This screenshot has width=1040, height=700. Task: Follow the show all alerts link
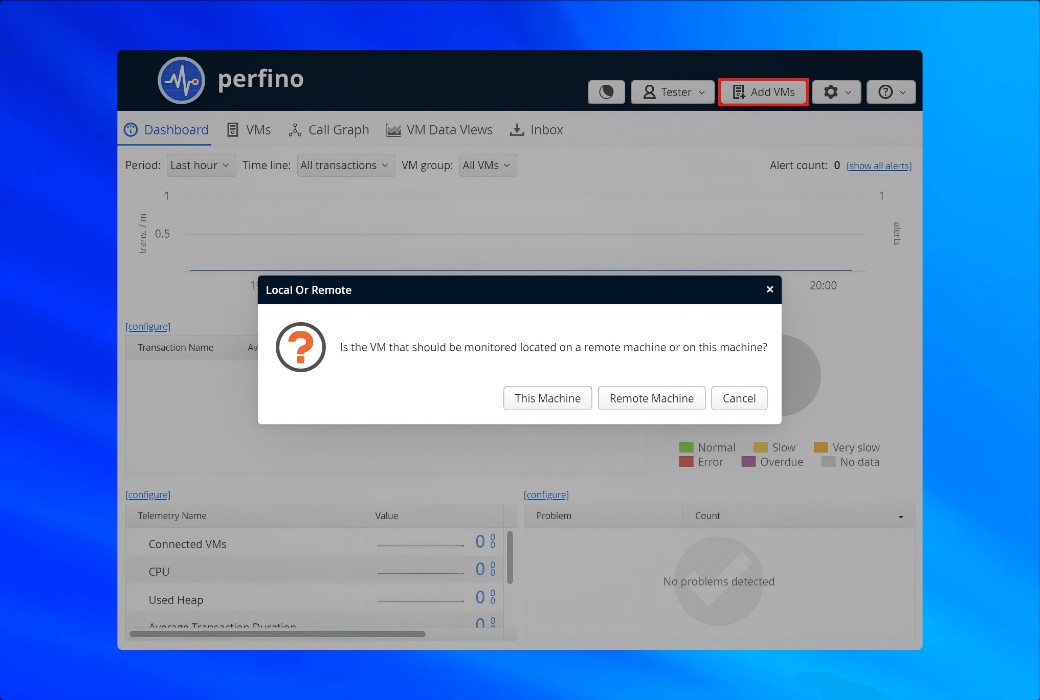point(879,166)
